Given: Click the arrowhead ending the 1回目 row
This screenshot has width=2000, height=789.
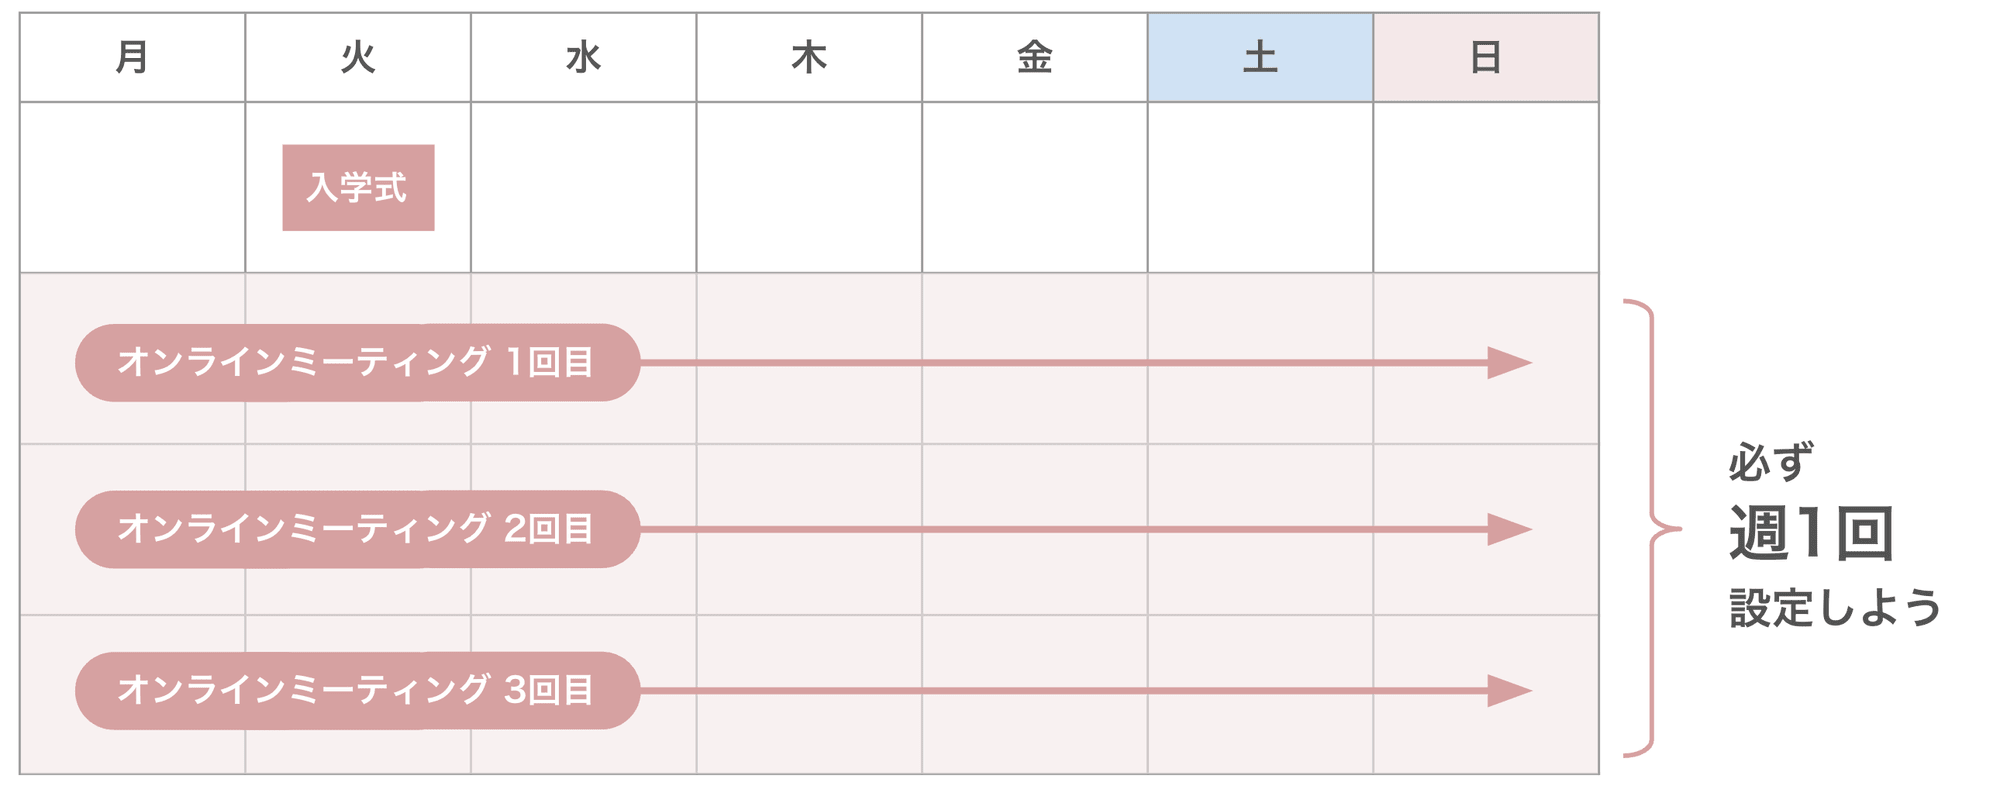Looking at the screenshot, I should click(1508, 362).
